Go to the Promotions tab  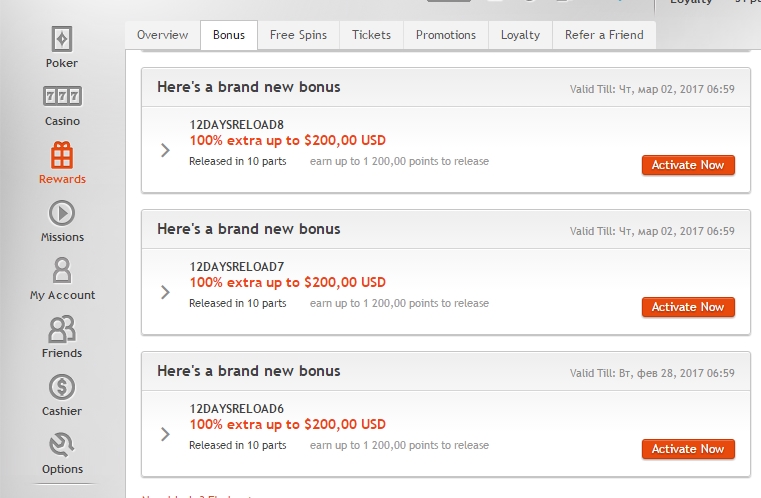pyautogui.click(x=446, y=35)
